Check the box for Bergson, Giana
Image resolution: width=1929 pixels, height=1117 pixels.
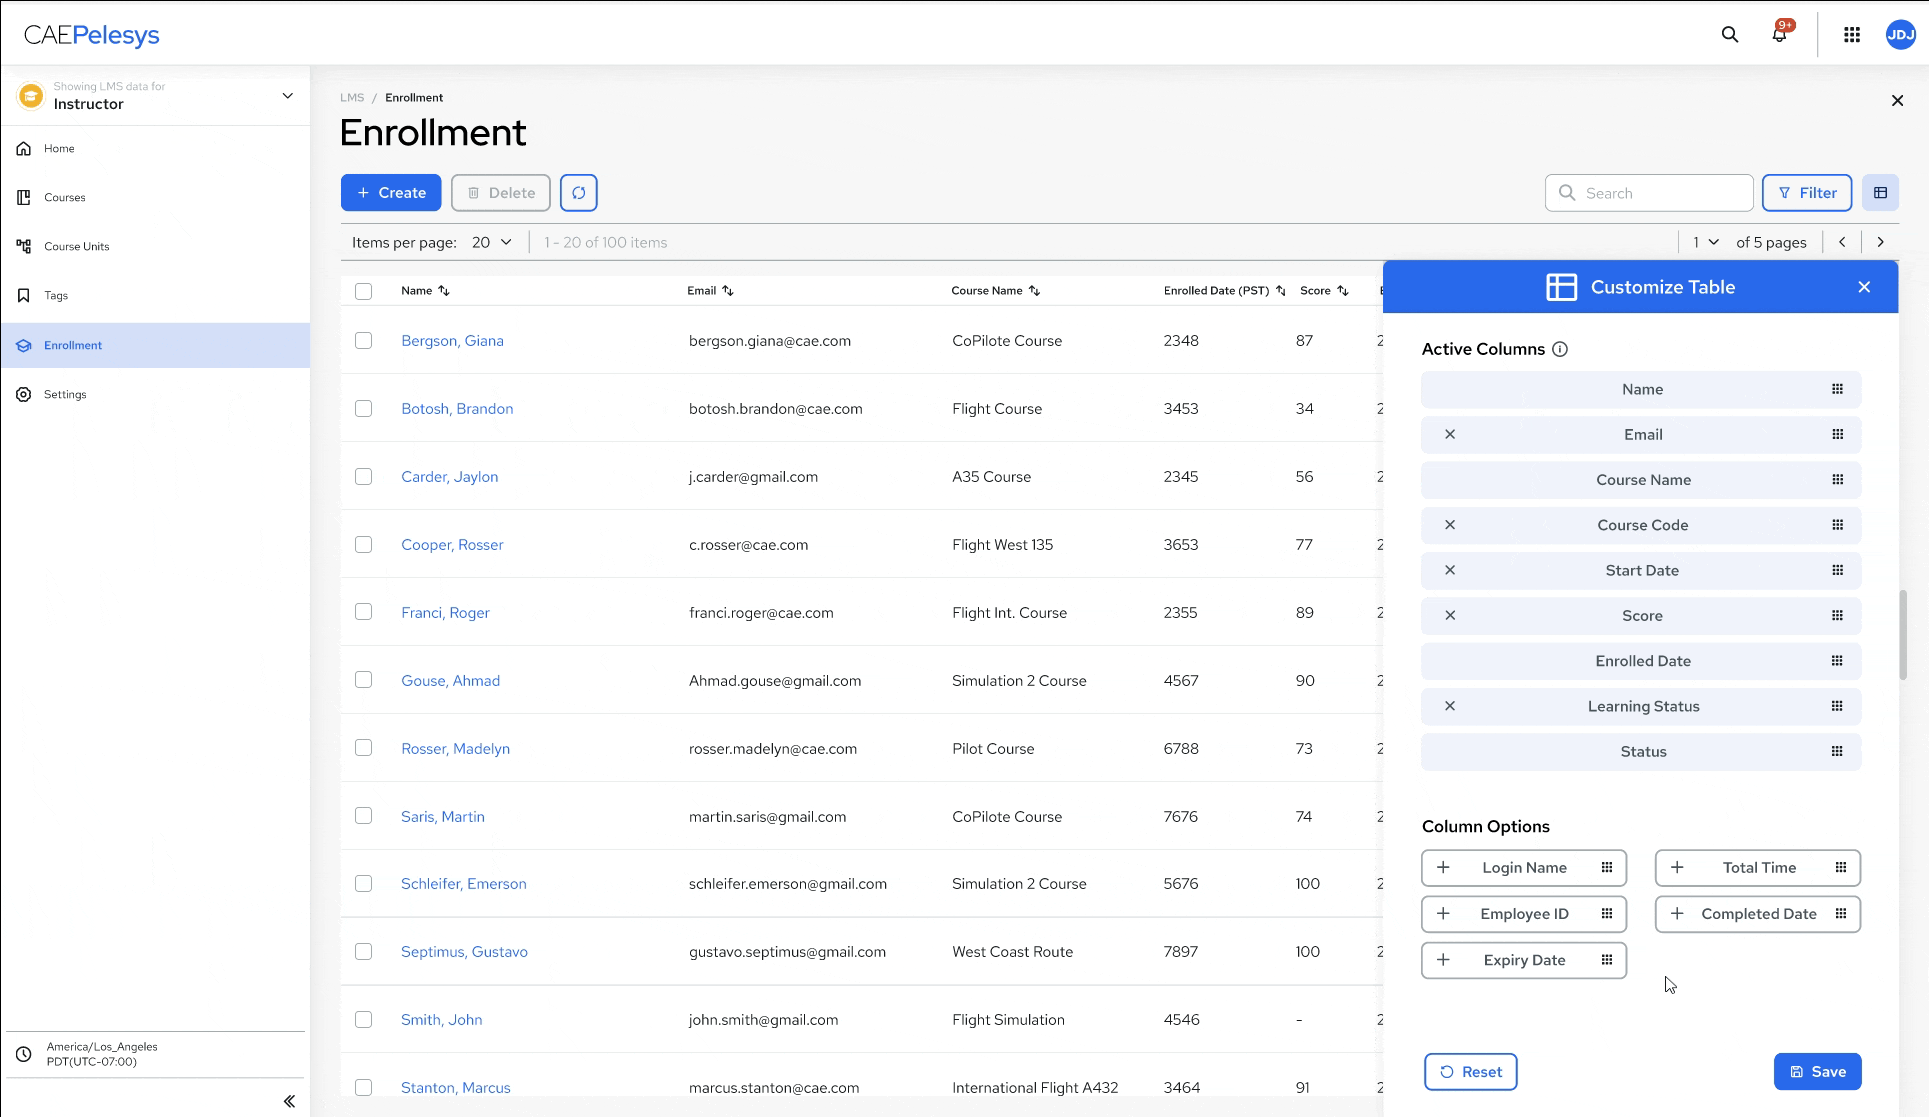tap(363, 341)
